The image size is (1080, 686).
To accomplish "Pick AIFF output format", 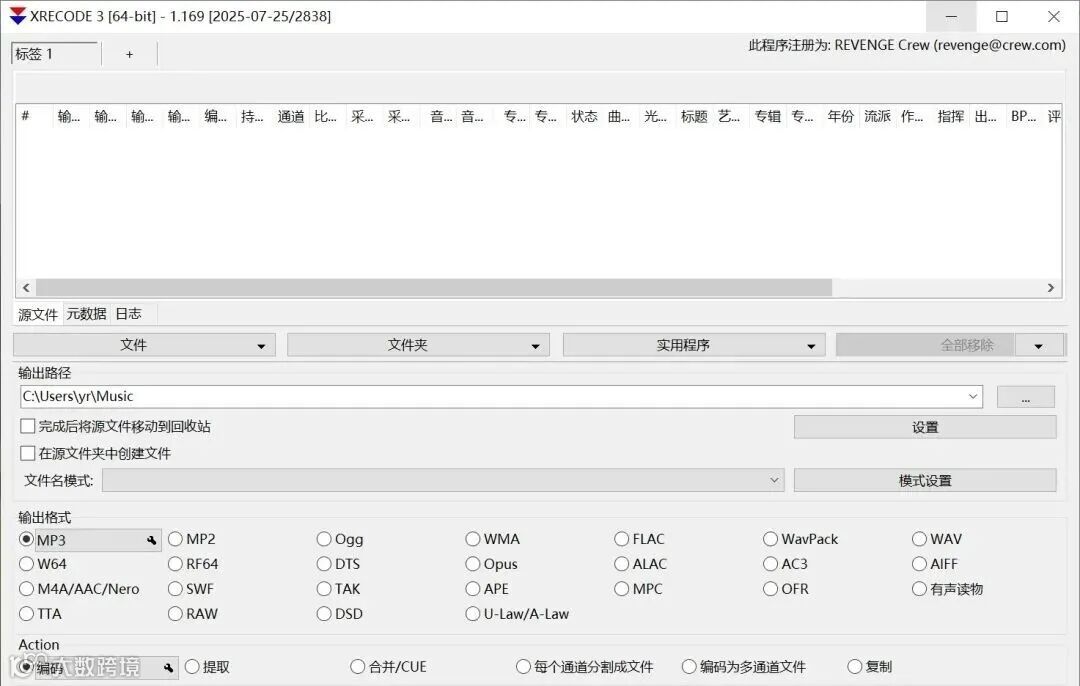I will 919,564.
